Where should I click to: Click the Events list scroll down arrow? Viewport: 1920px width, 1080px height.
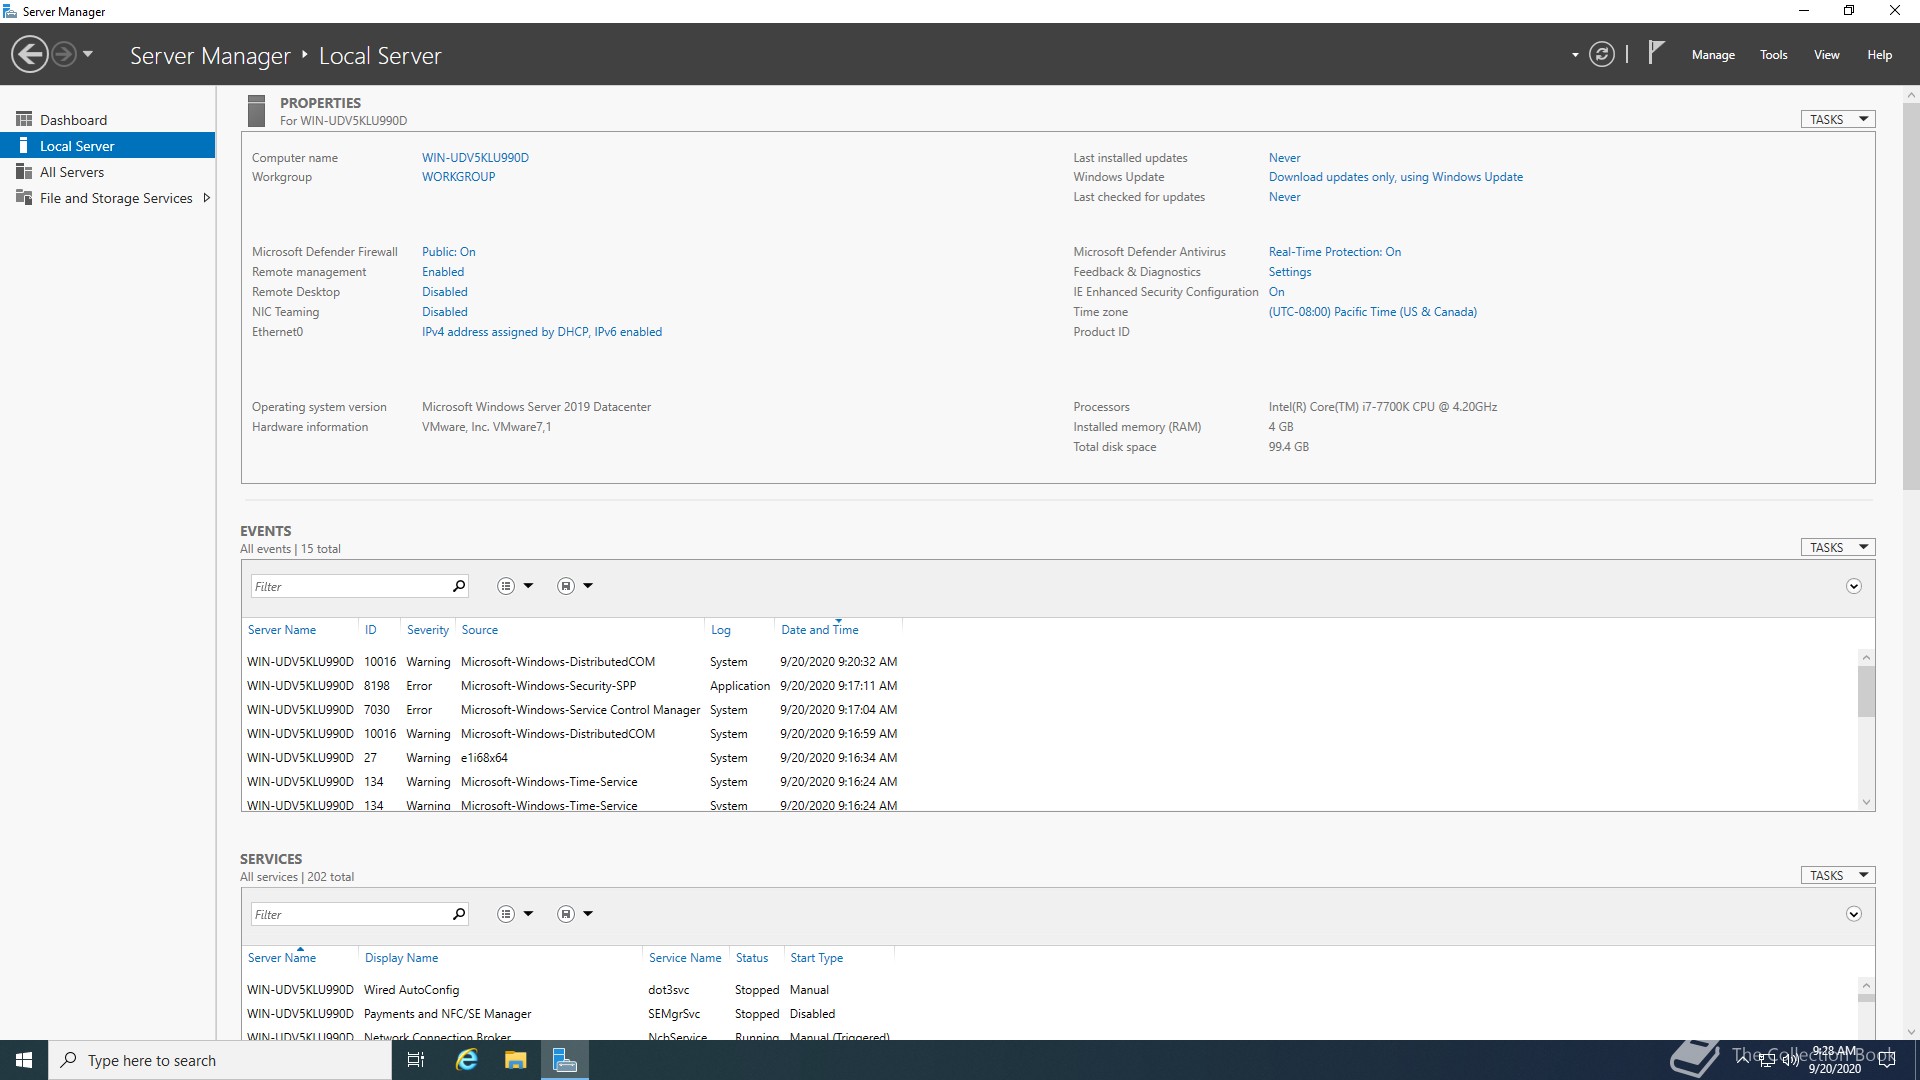coord(1866,802)
